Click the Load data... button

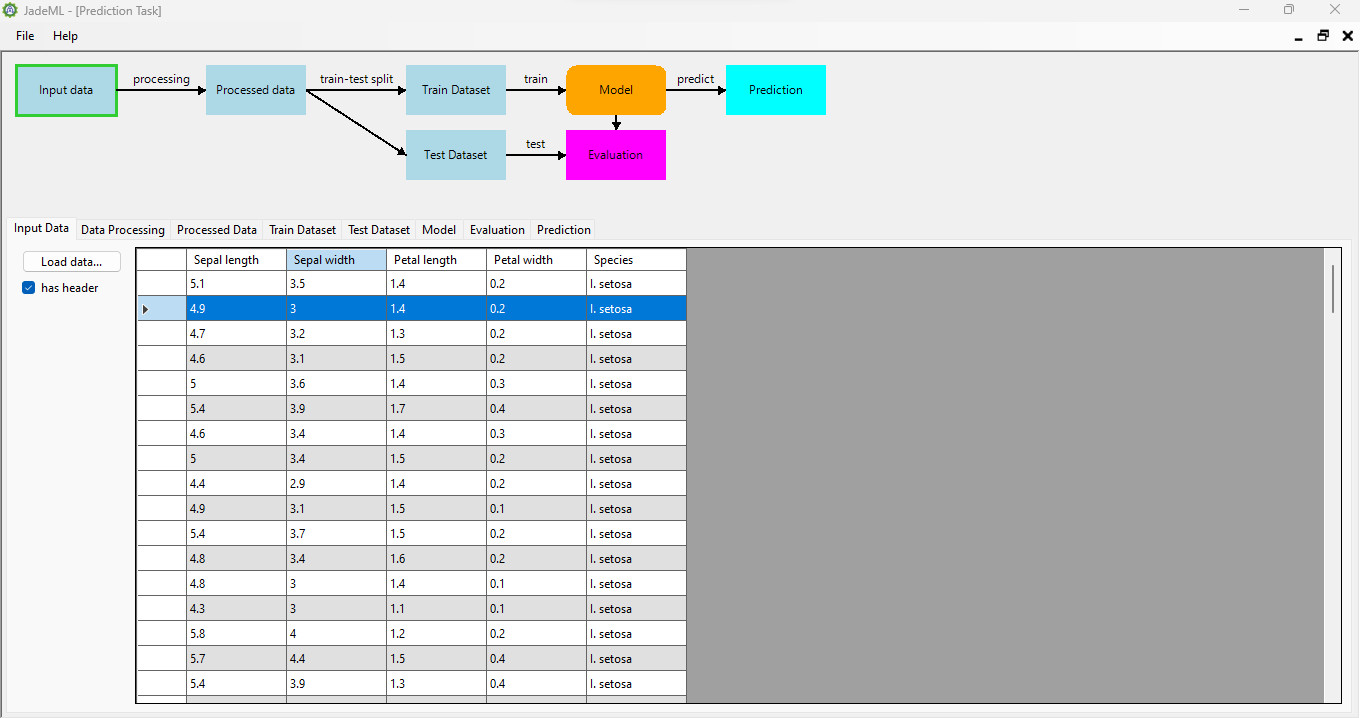click(71, 262)
